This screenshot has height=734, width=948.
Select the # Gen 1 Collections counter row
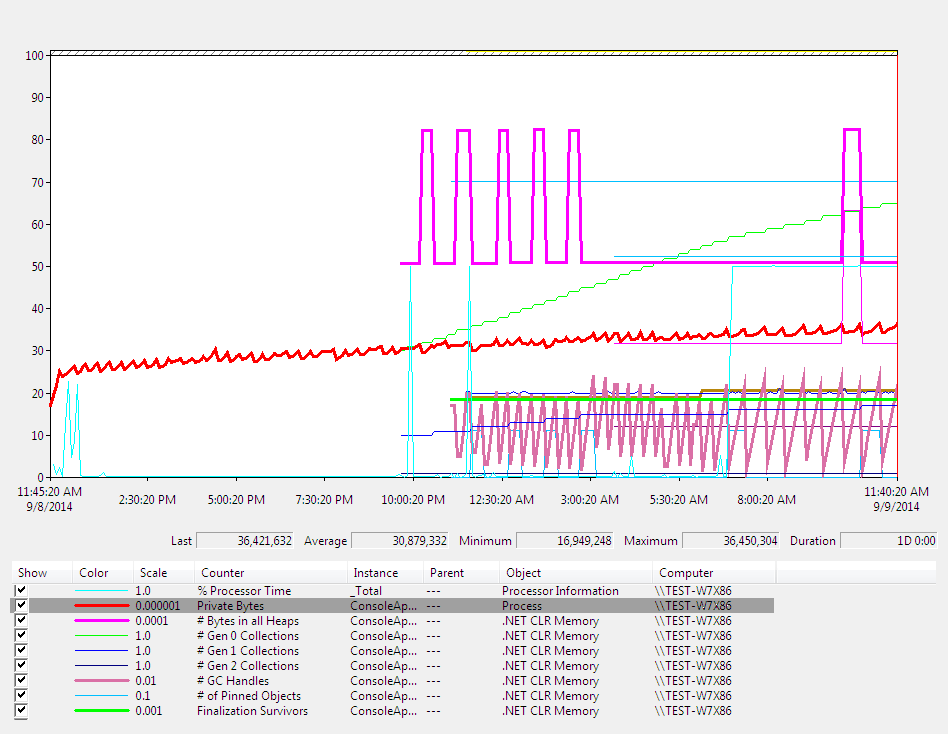(x=247, y=651)
